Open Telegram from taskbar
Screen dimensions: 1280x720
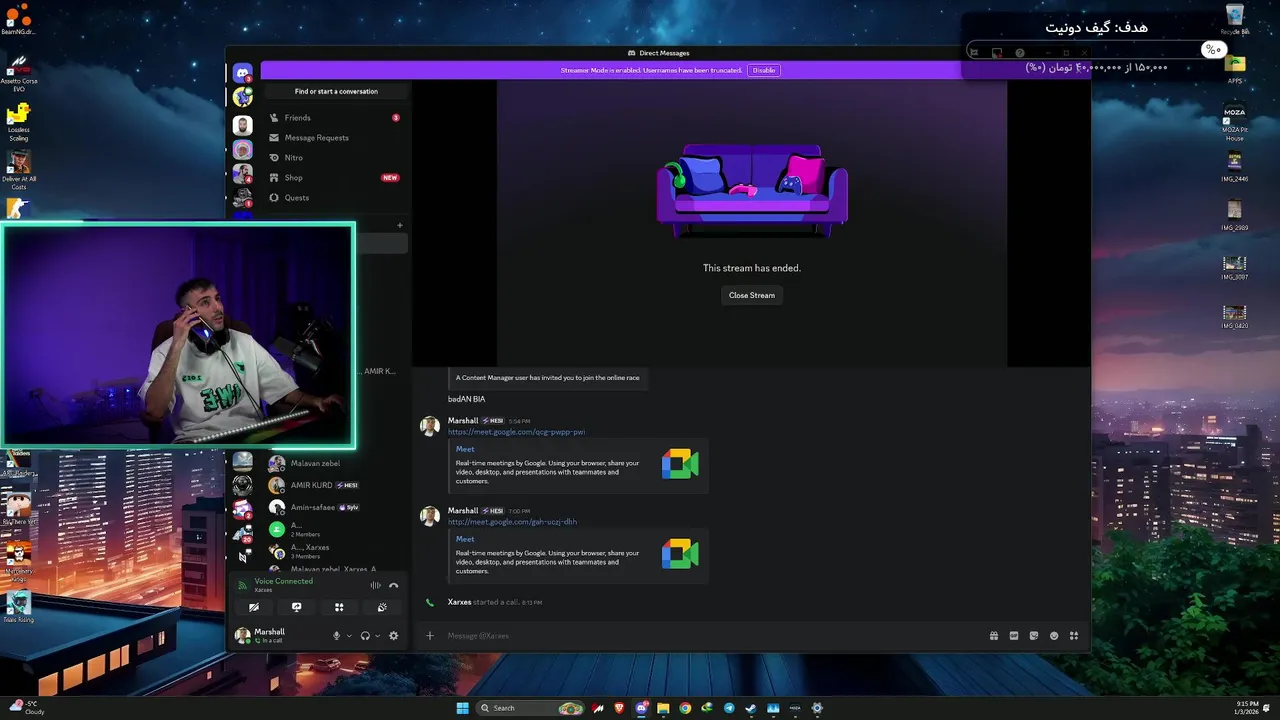pos(729,708)
